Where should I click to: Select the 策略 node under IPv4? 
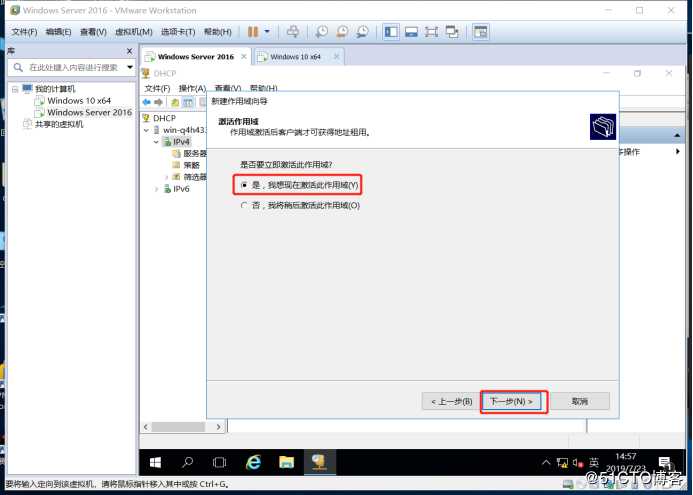[191, 165]
